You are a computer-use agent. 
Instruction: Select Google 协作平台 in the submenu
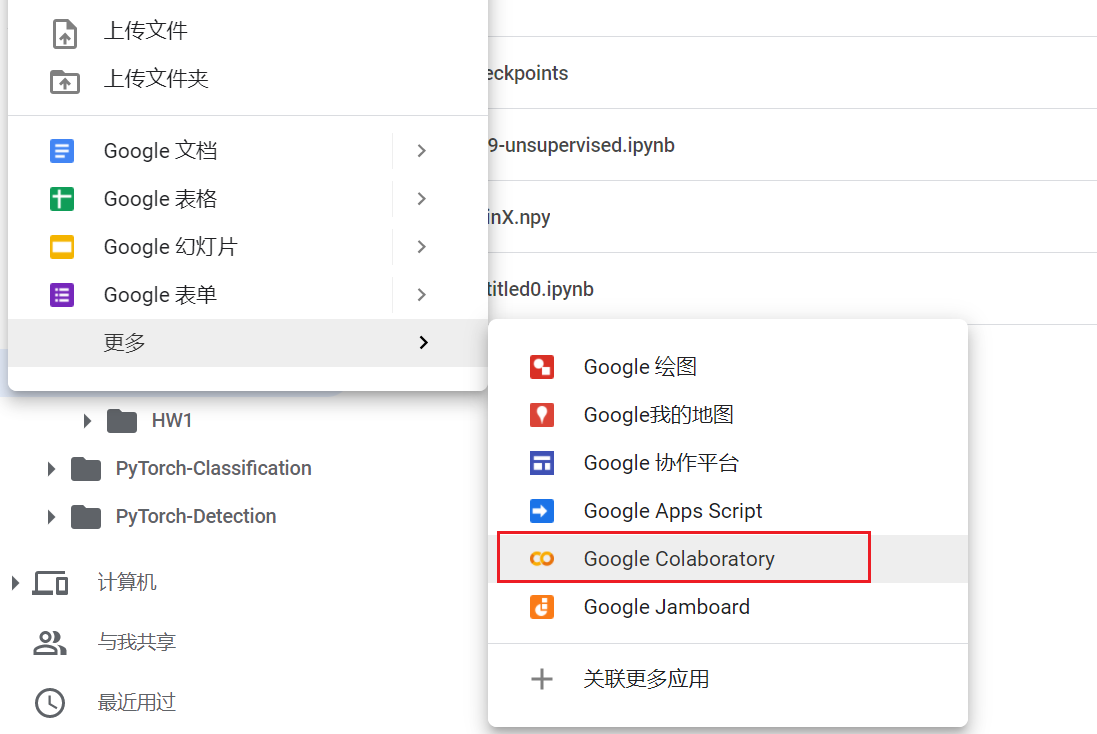[728, 463]
